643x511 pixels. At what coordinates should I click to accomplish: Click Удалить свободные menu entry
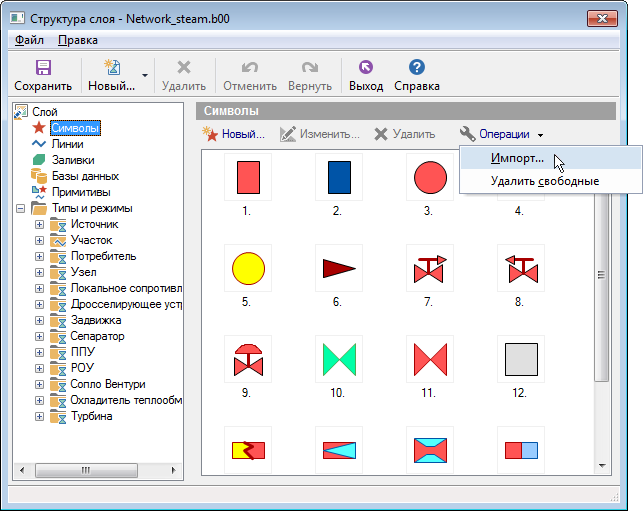coord(545,181)
